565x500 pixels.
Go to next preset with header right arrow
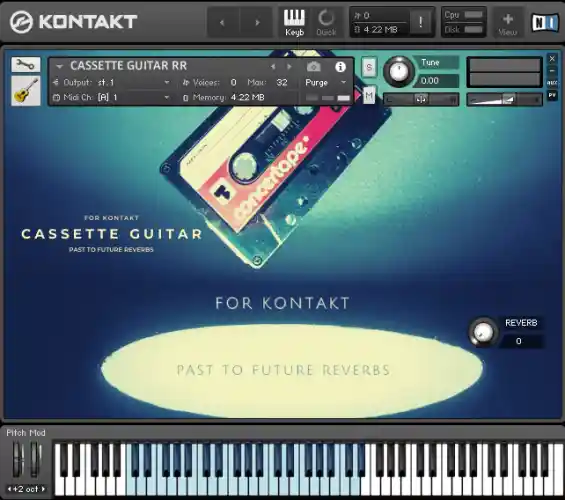click(x=257, y=23)
